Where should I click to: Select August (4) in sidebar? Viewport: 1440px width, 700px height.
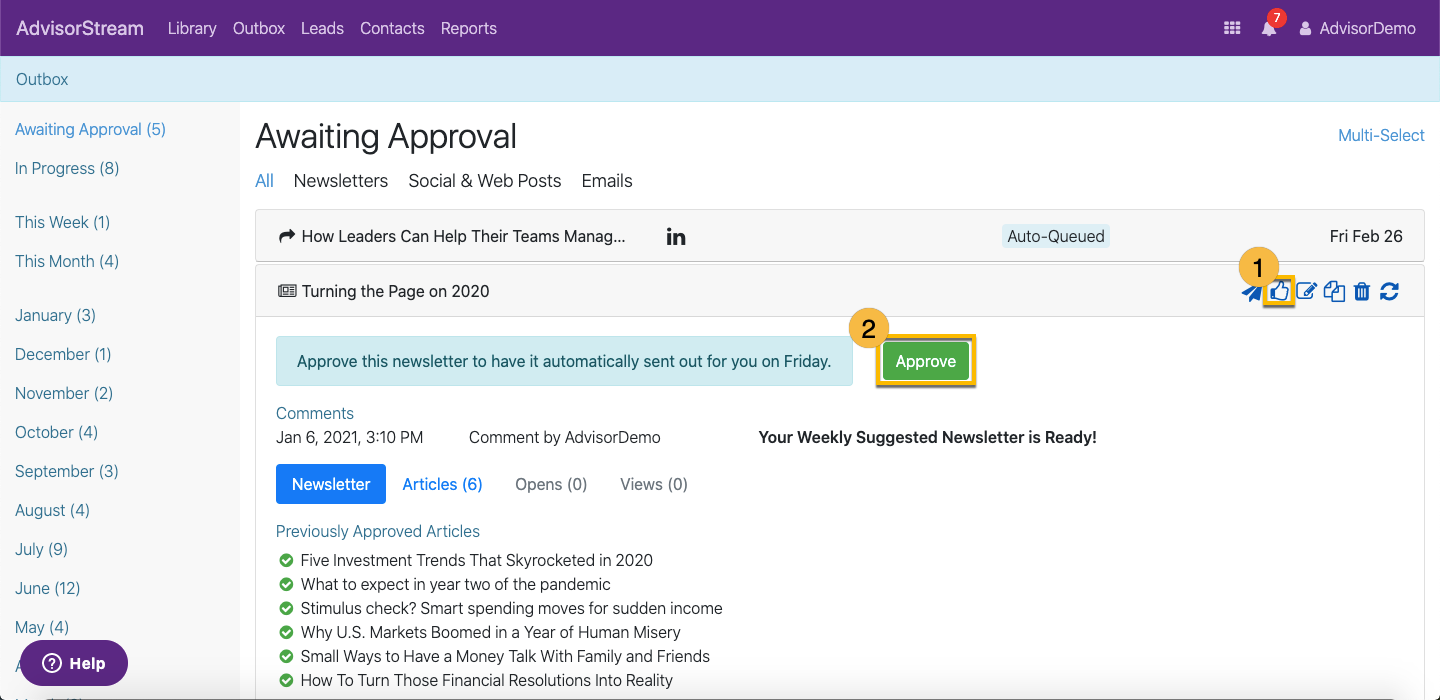click(52, 510)
